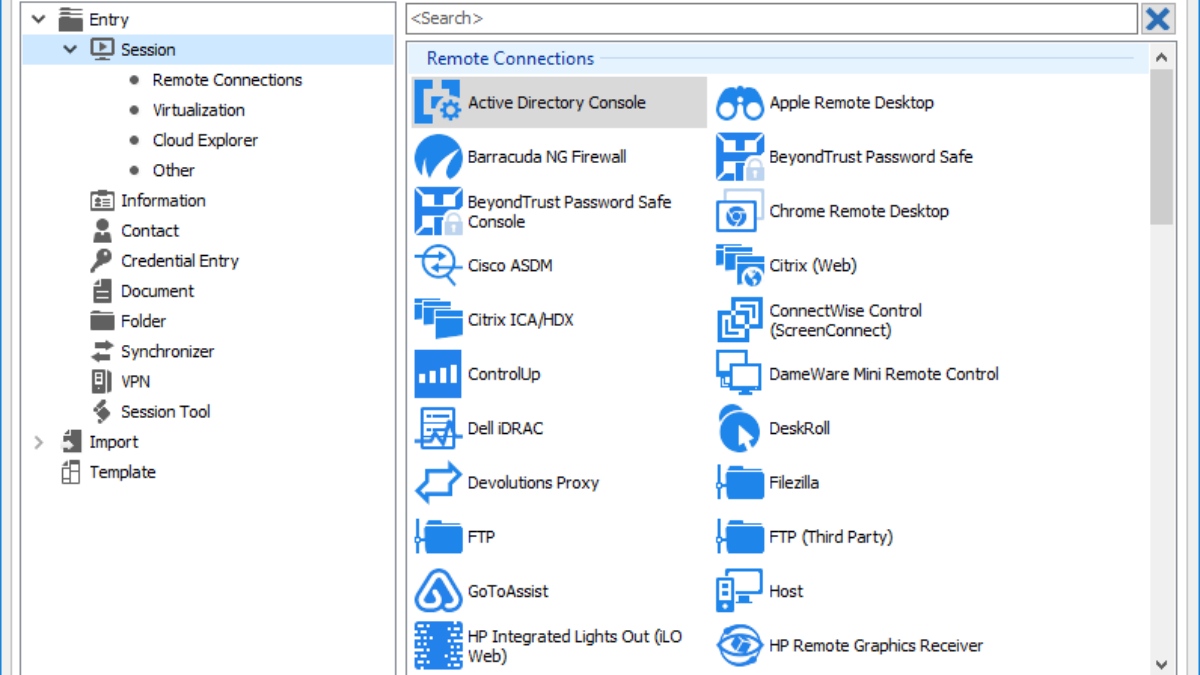Viewport: 1200px width, 675px height.
Task: Select Other under the Session node
Action: 173,170
